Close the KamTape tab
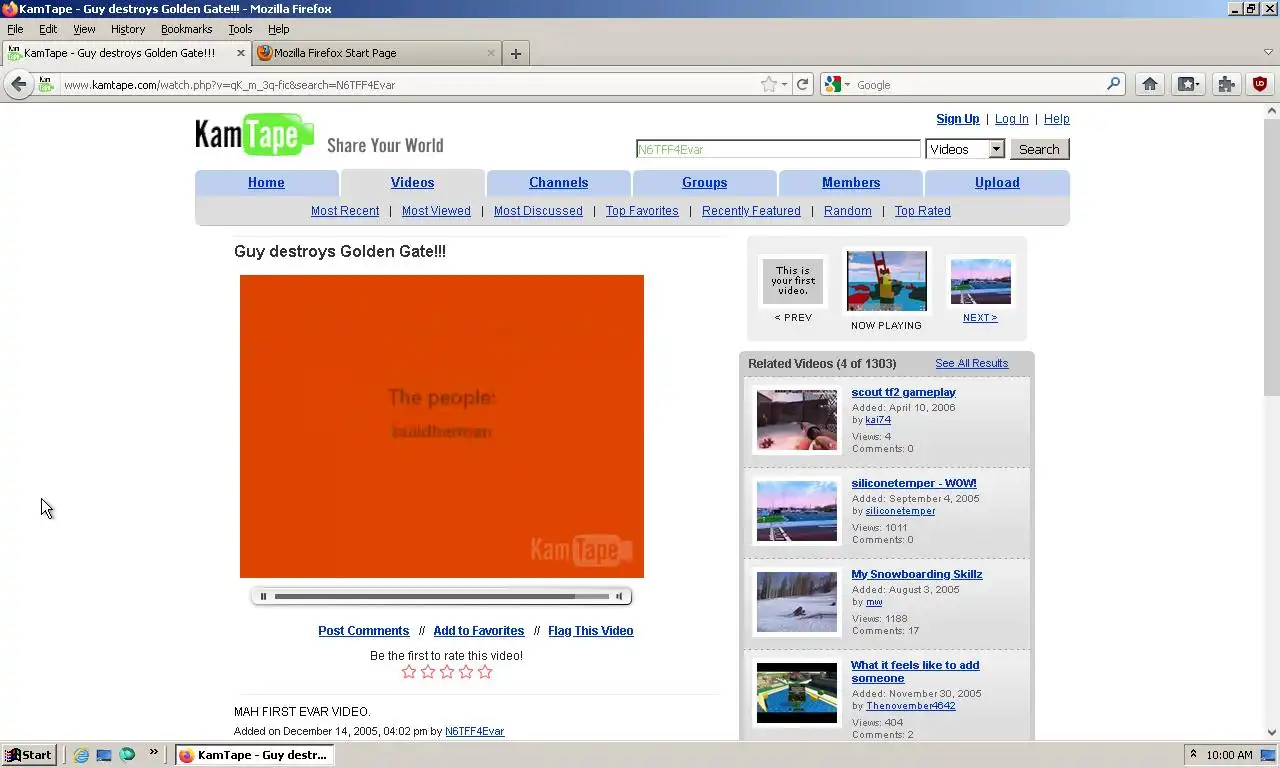This screenshot has height=768, width=1280. [241, 53]
